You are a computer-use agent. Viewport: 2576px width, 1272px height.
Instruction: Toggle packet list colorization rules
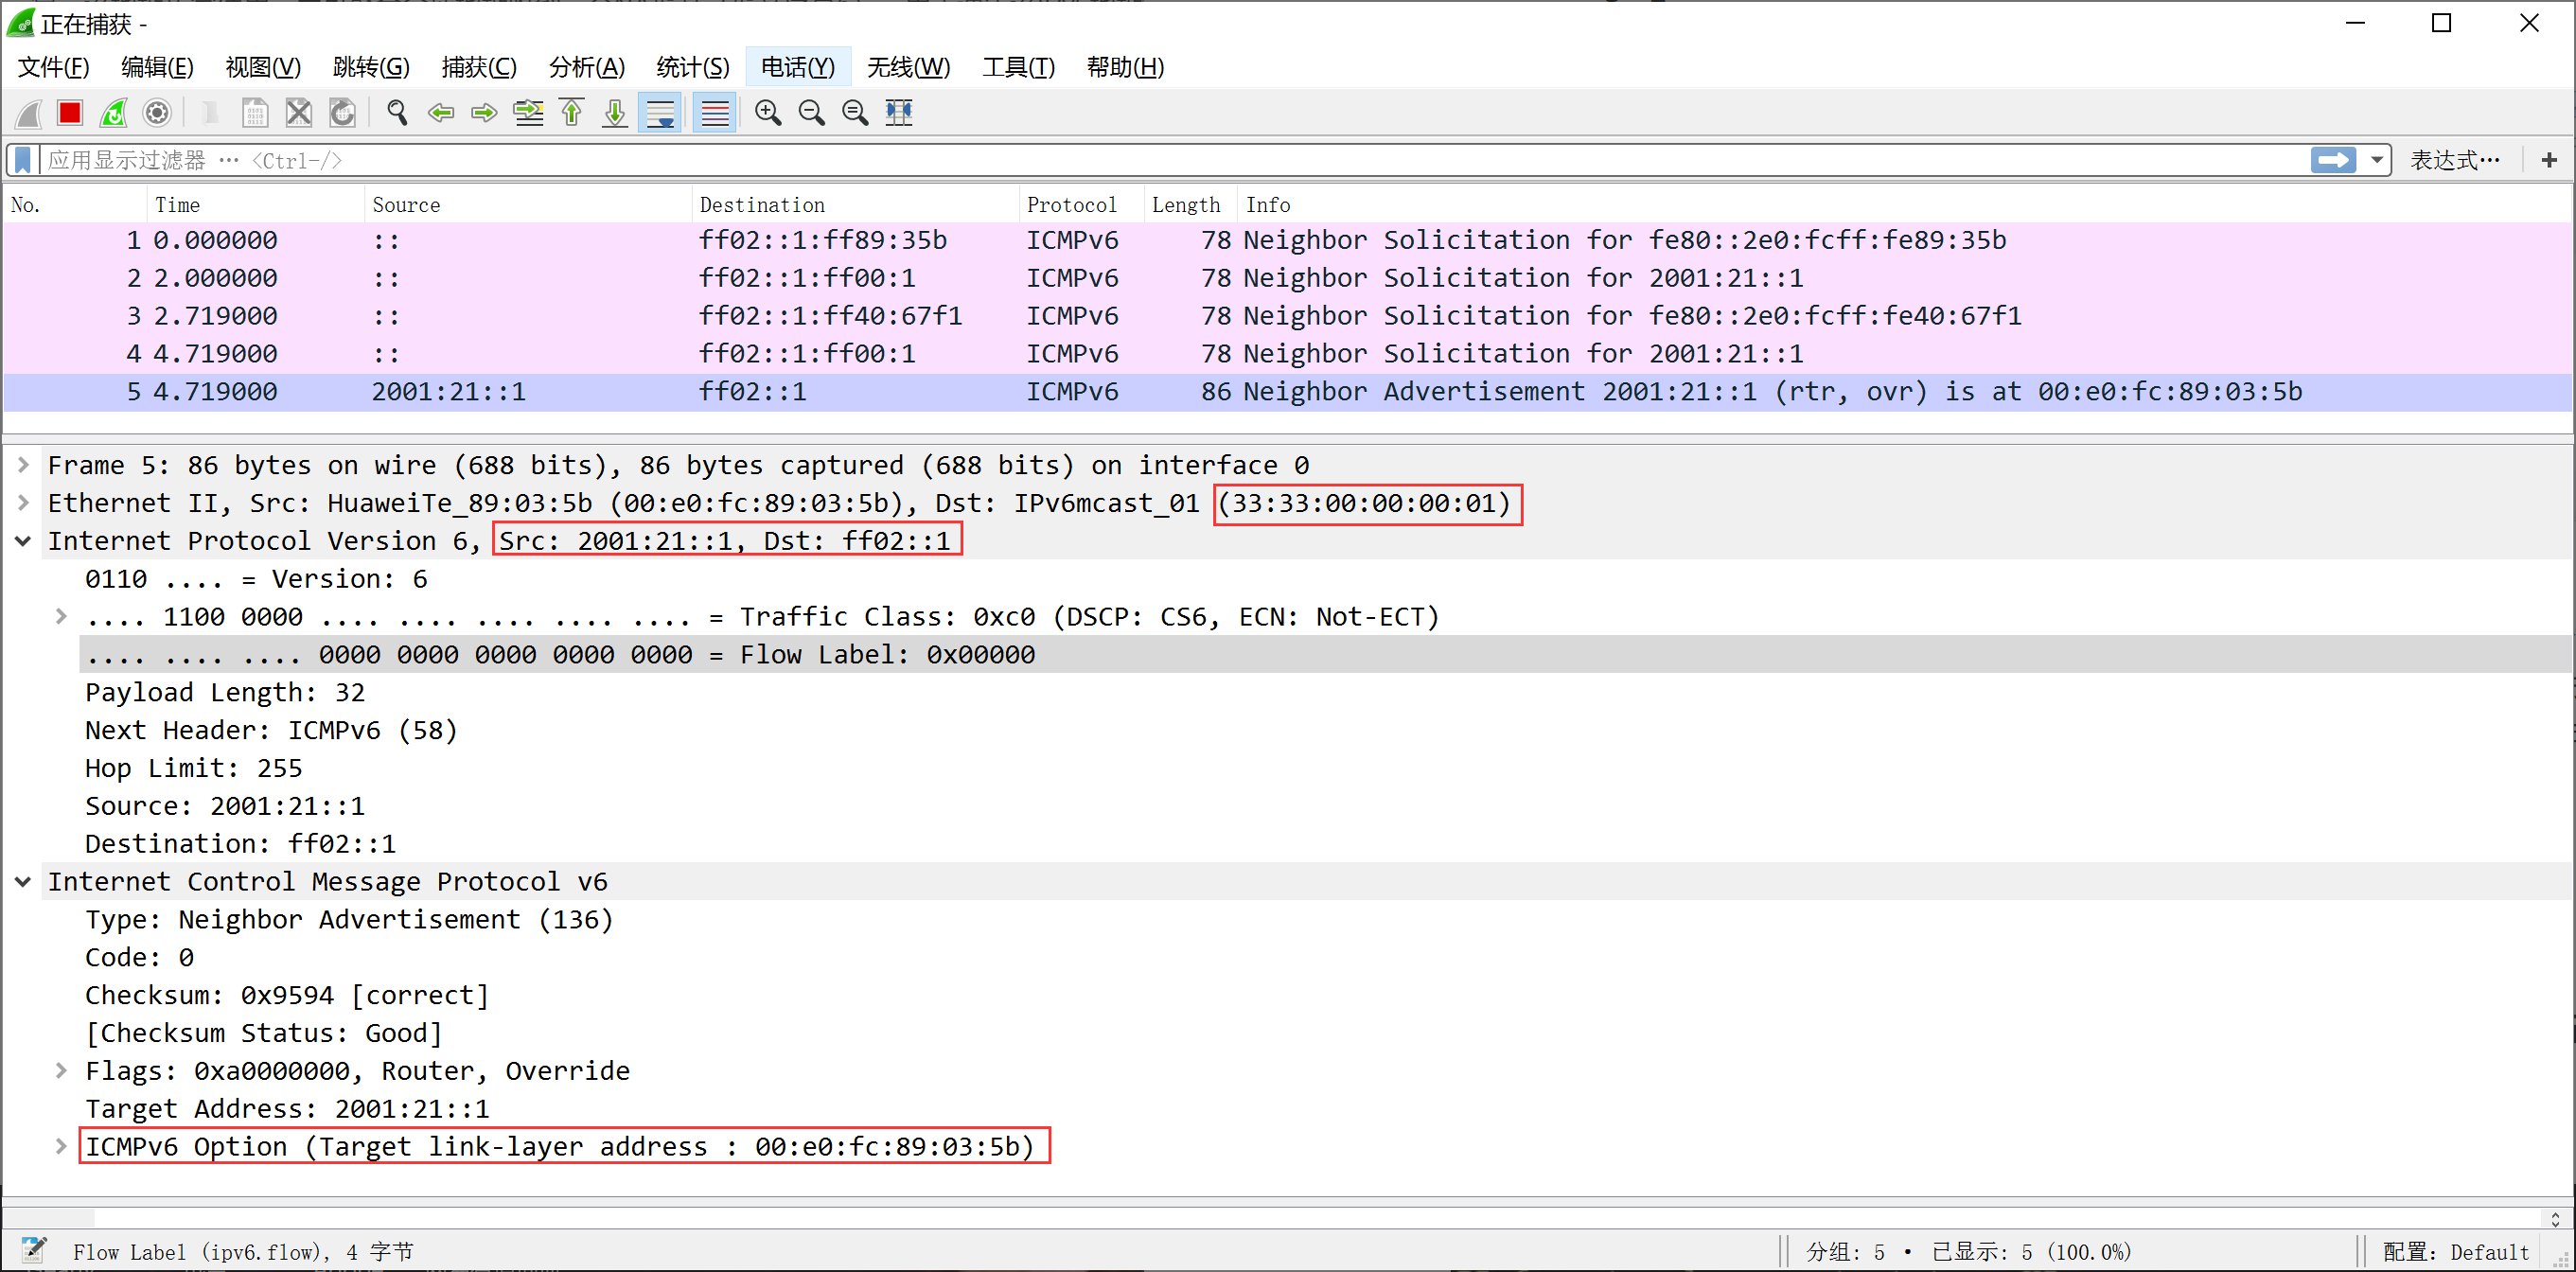pyautogui.click(x=715, y=113)
